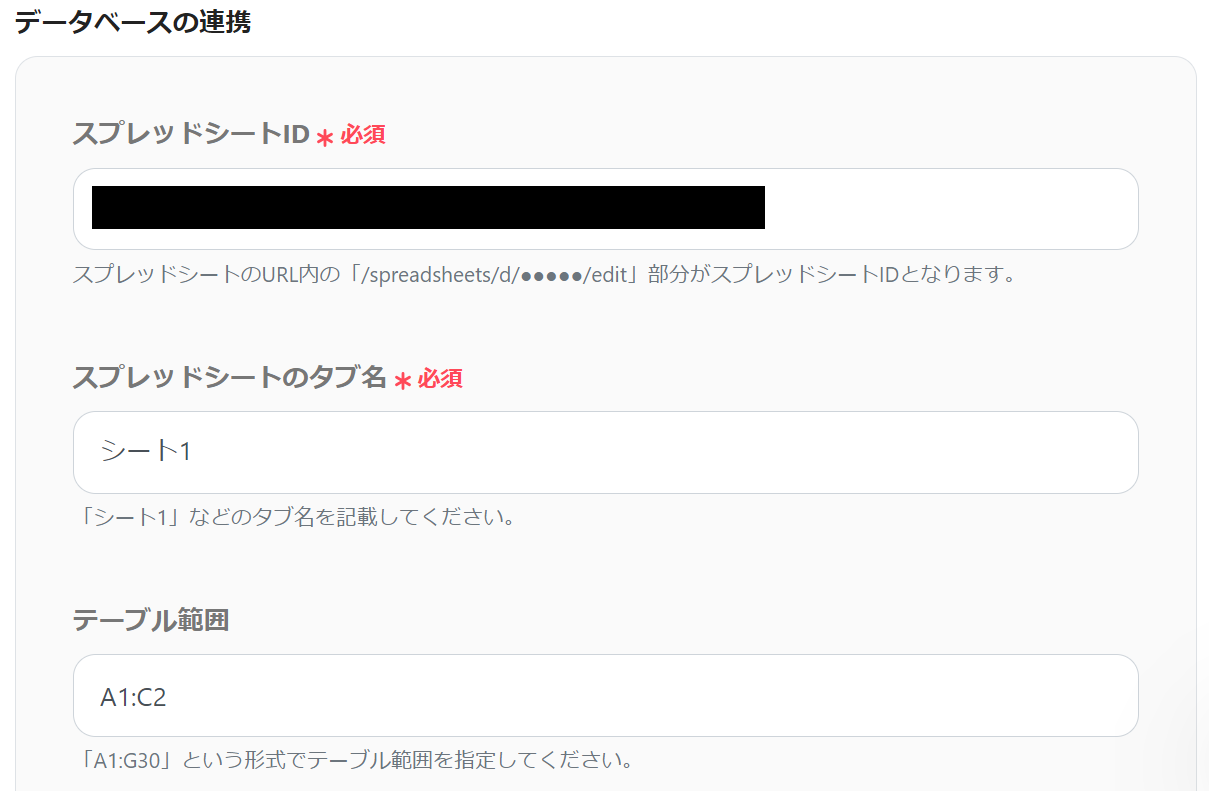Click the スプレッドシートのタブ名 label

[229, 377]
